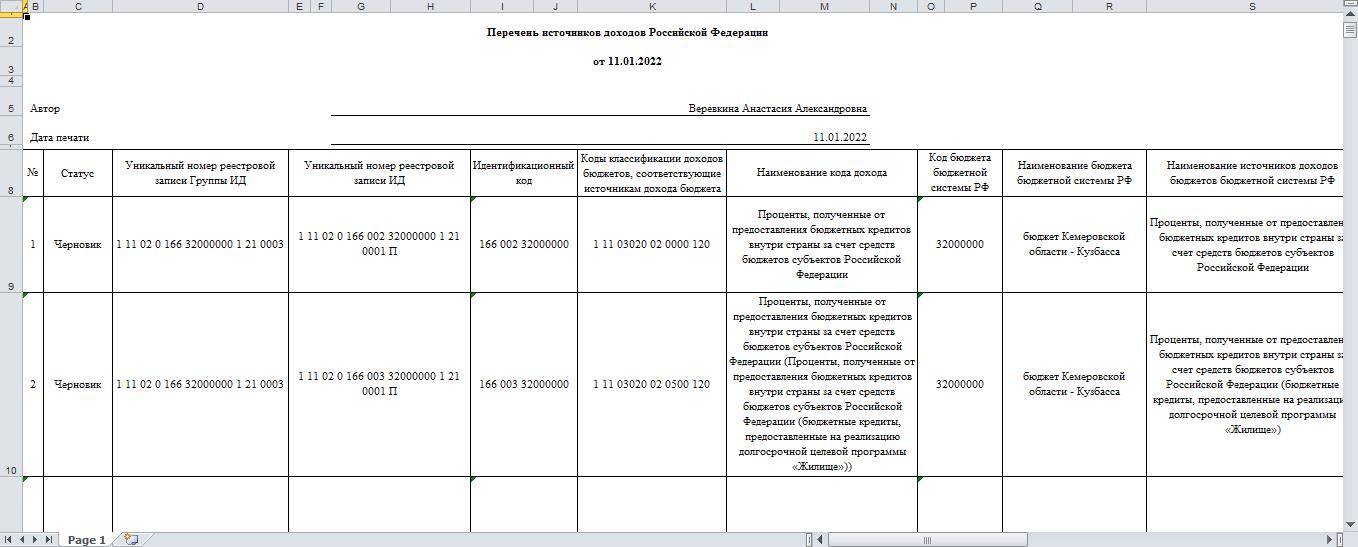Click classification code '1 11 03020 02 0000 120'
The image size is (1358, 547).
(x=652, y=244)
